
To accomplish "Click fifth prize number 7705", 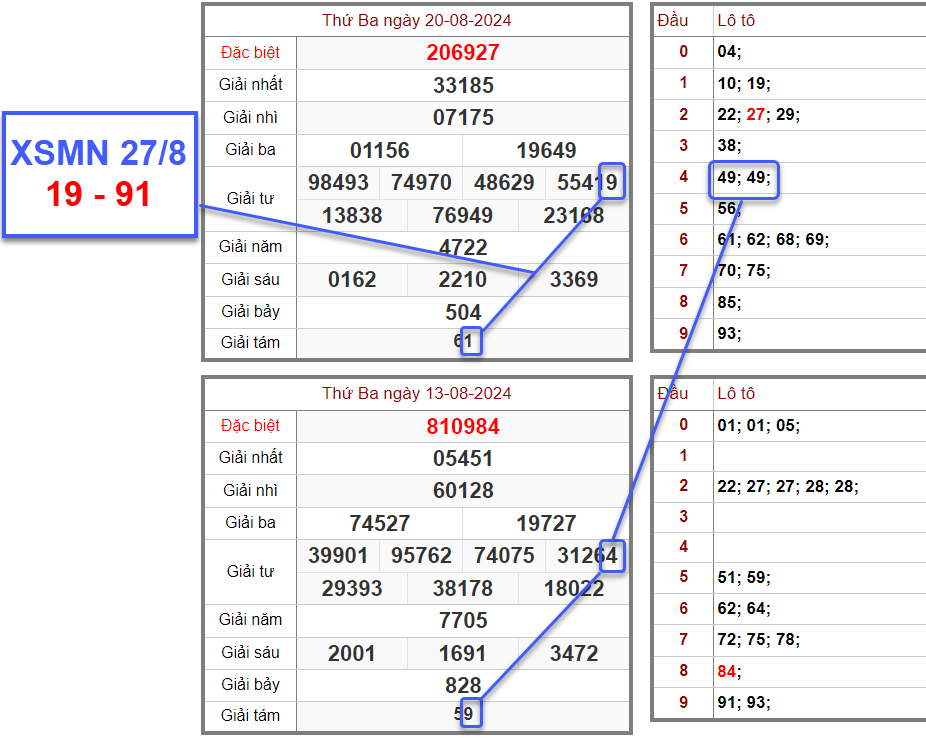I will click(463, 620).
